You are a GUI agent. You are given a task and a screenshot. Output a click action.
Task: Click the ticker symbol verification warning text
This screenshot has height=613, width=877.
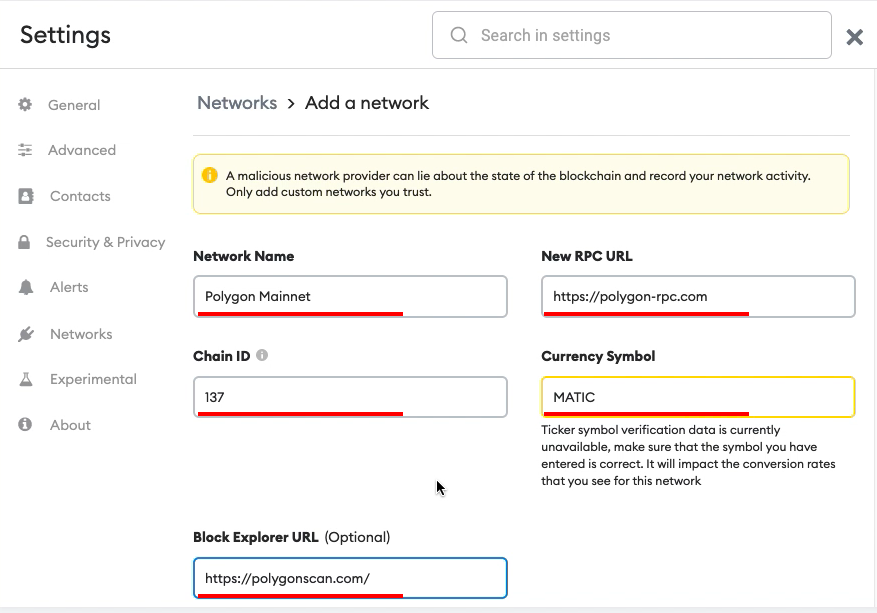[x=688, y=455]
